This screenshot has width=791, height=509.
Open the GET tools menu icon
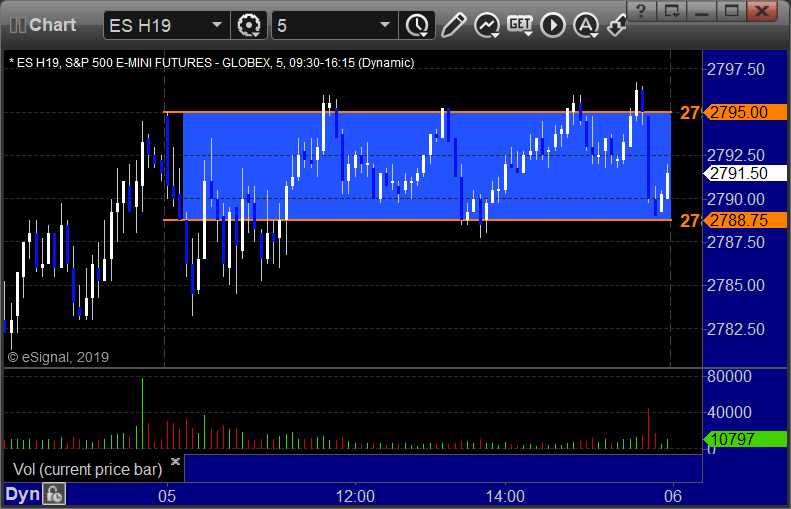[x=520, y=25]
